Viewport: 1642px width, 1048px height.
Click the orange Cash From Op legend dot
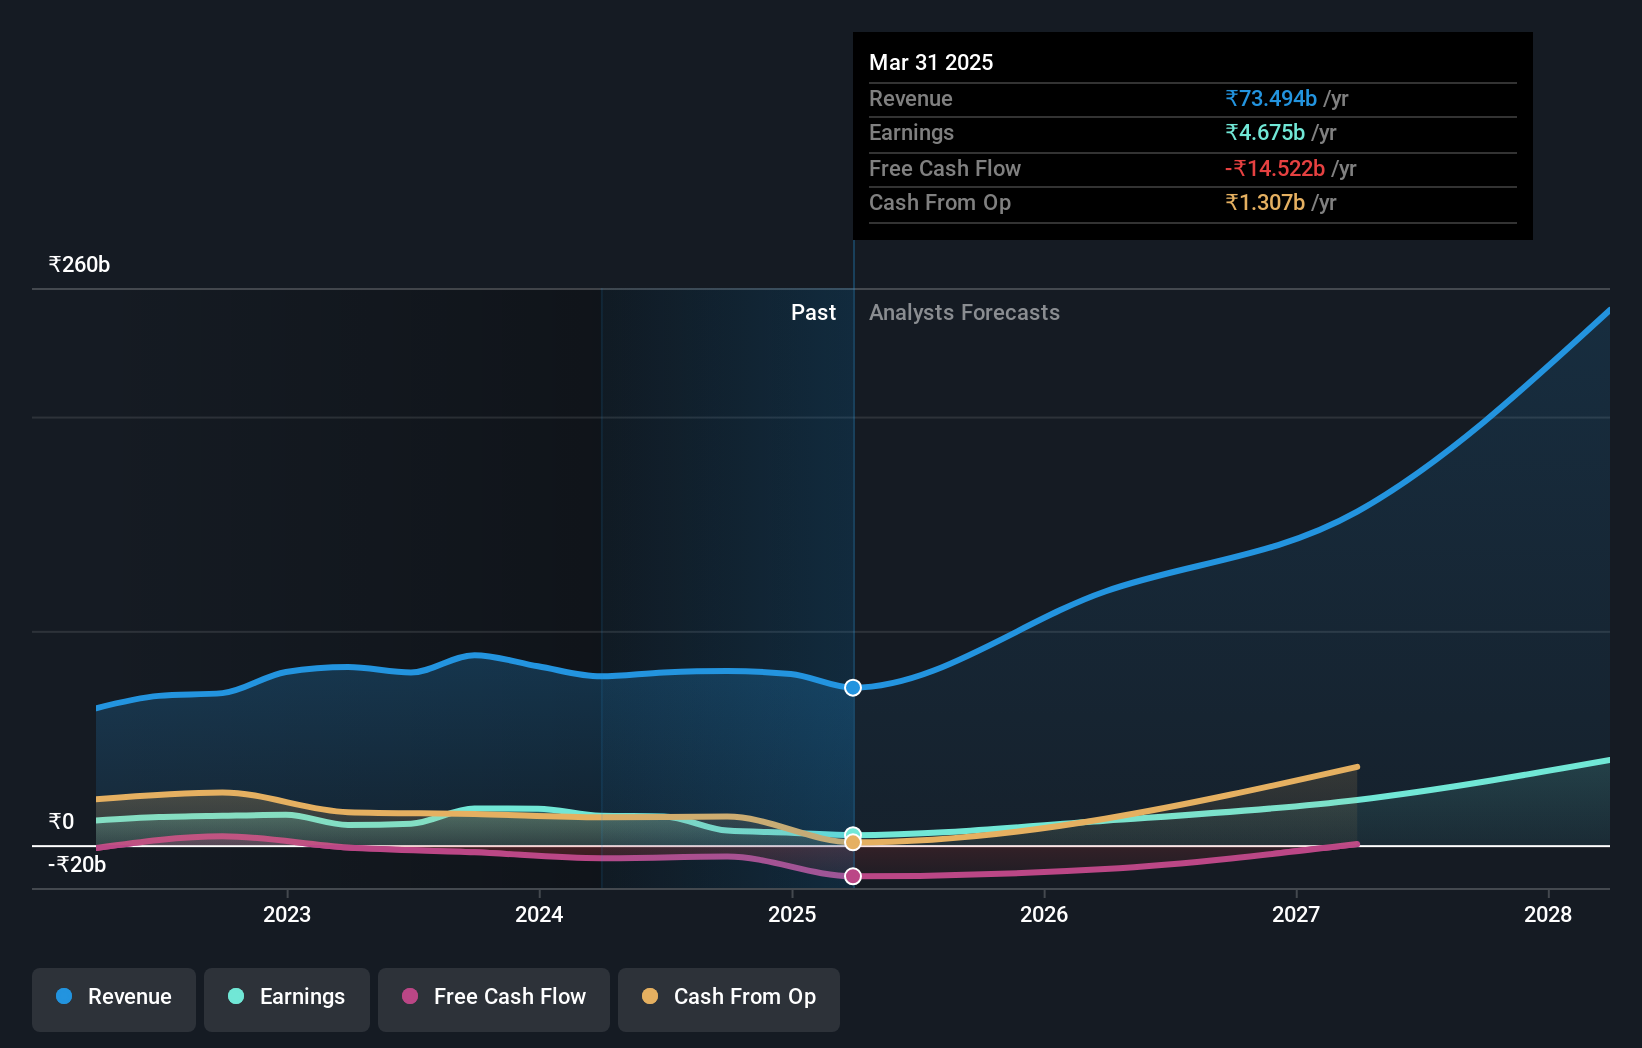pos(650,997)
